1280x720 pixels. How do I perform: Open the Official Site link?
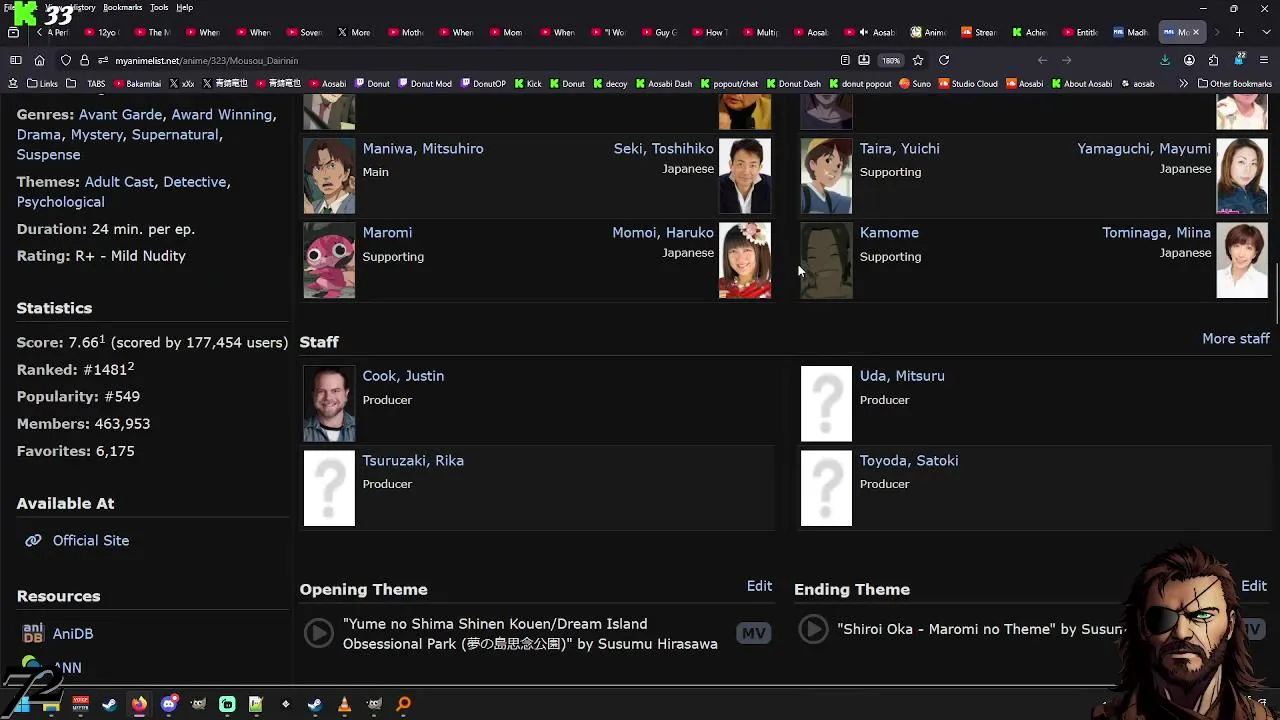91,540
